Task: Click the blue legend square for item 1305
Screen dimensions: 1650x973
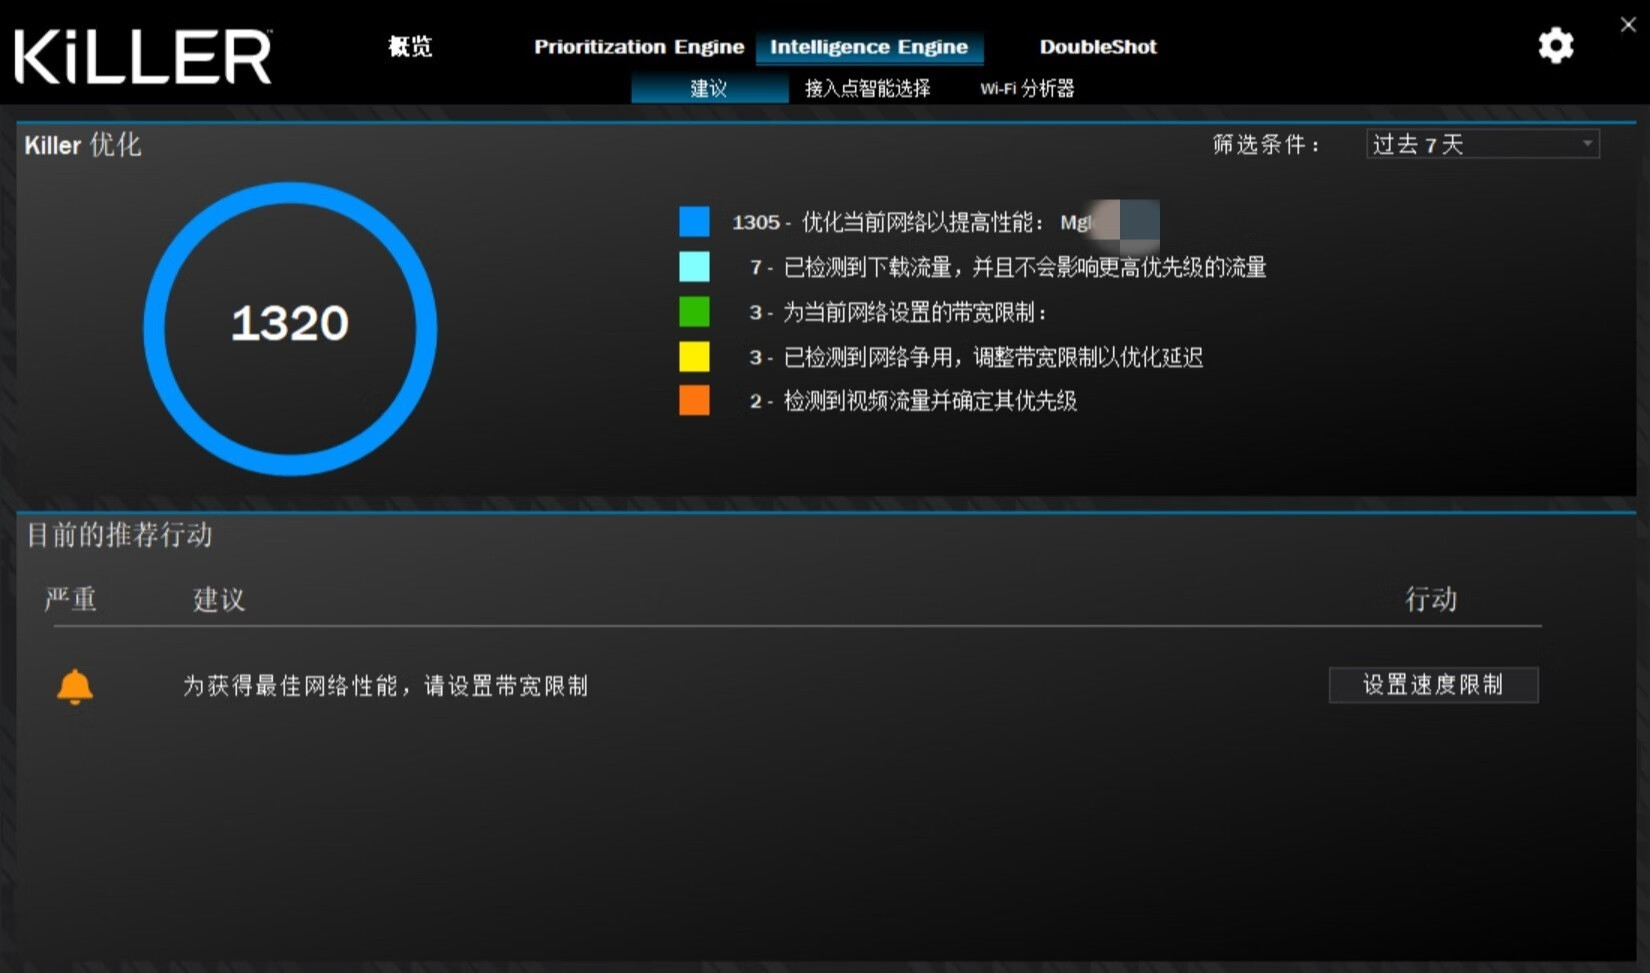Action: 693,221
